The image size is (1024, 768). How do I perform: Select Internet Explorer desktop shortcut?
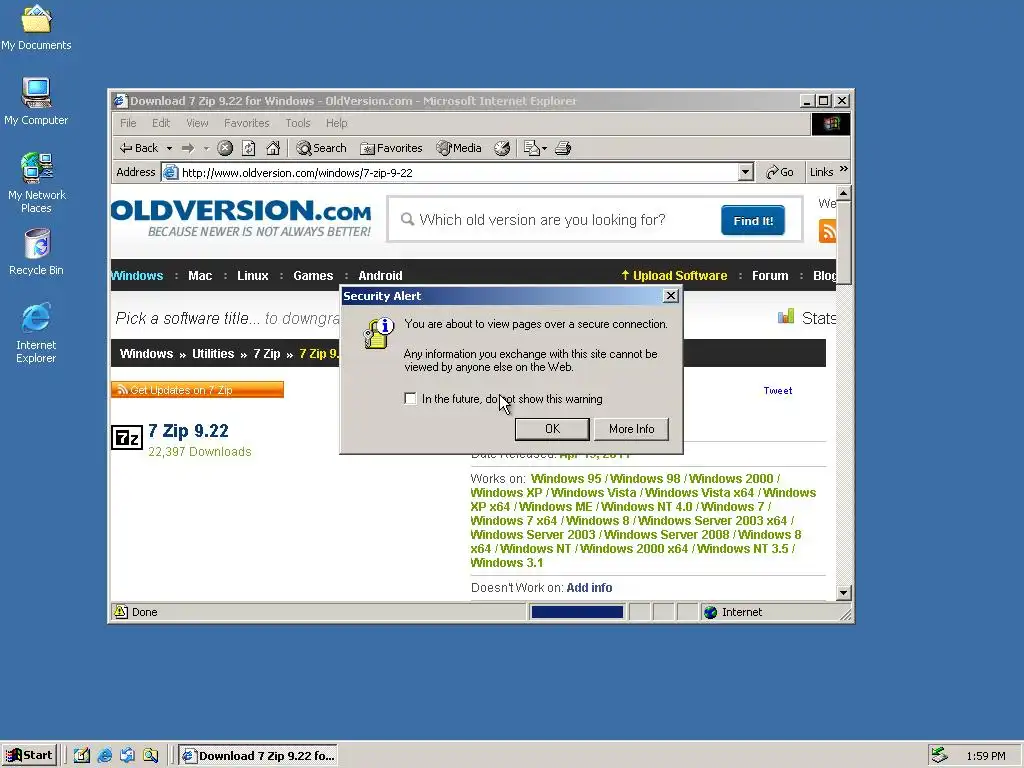[x=36, y=332]
